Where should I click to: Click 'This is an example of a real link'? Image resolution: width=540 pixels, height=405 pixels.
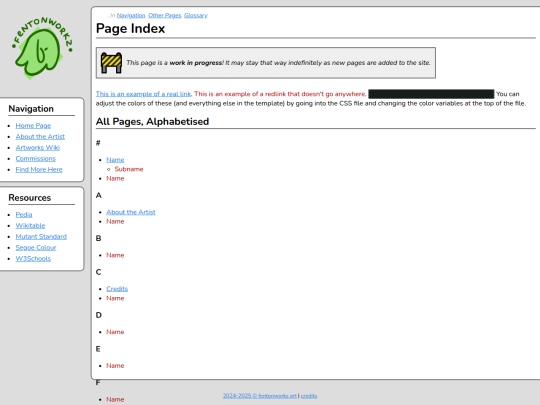pos(143,94)
